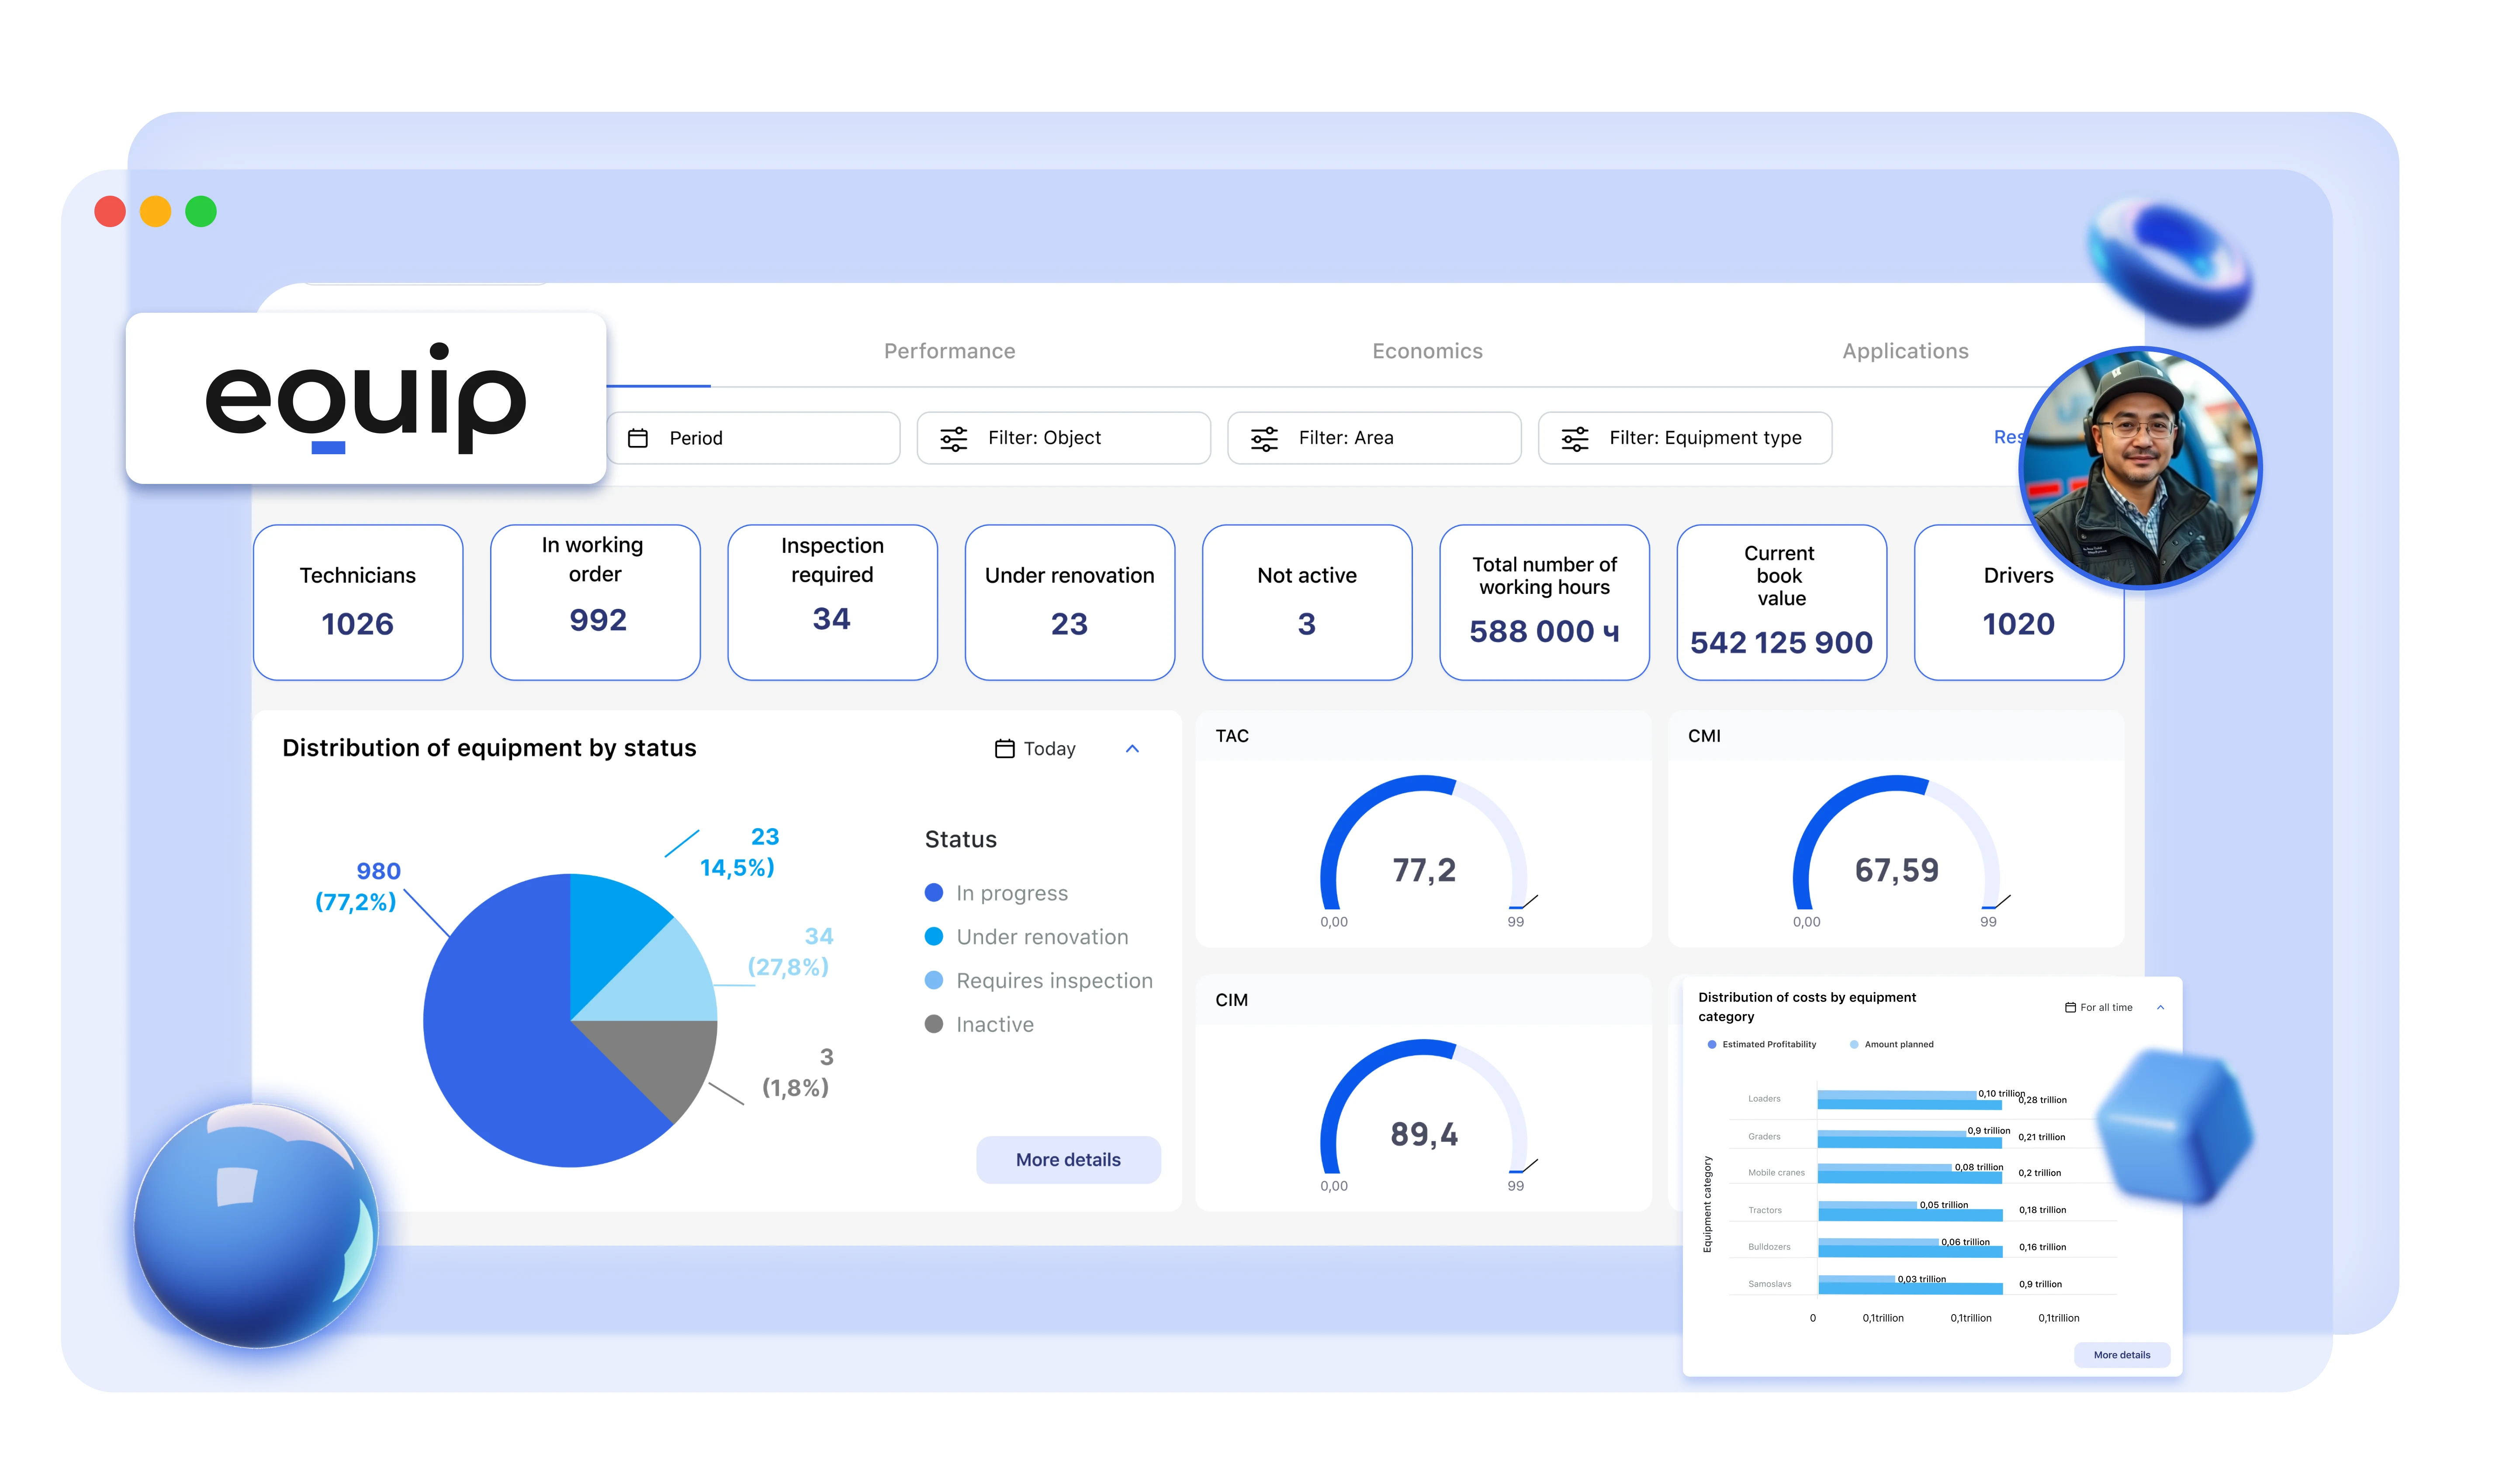
Task: Click the For all time calendar icon
Action: [2069, 1007]
